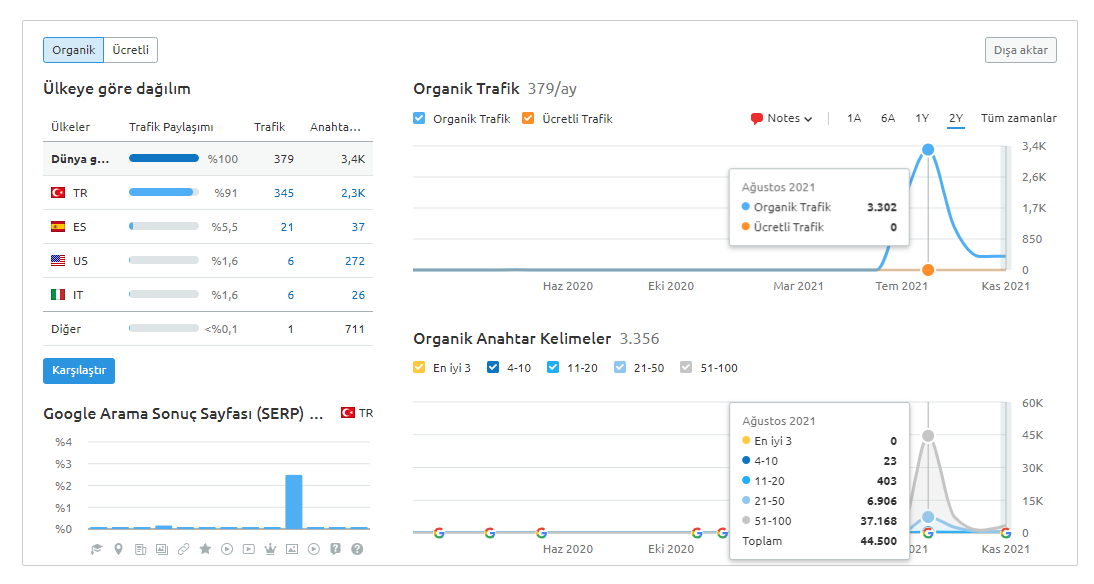Image resolution: width=1094 pixels, height=584 pixels.
Task: Click the star reviews SERP icon
Action: point(205,549)
